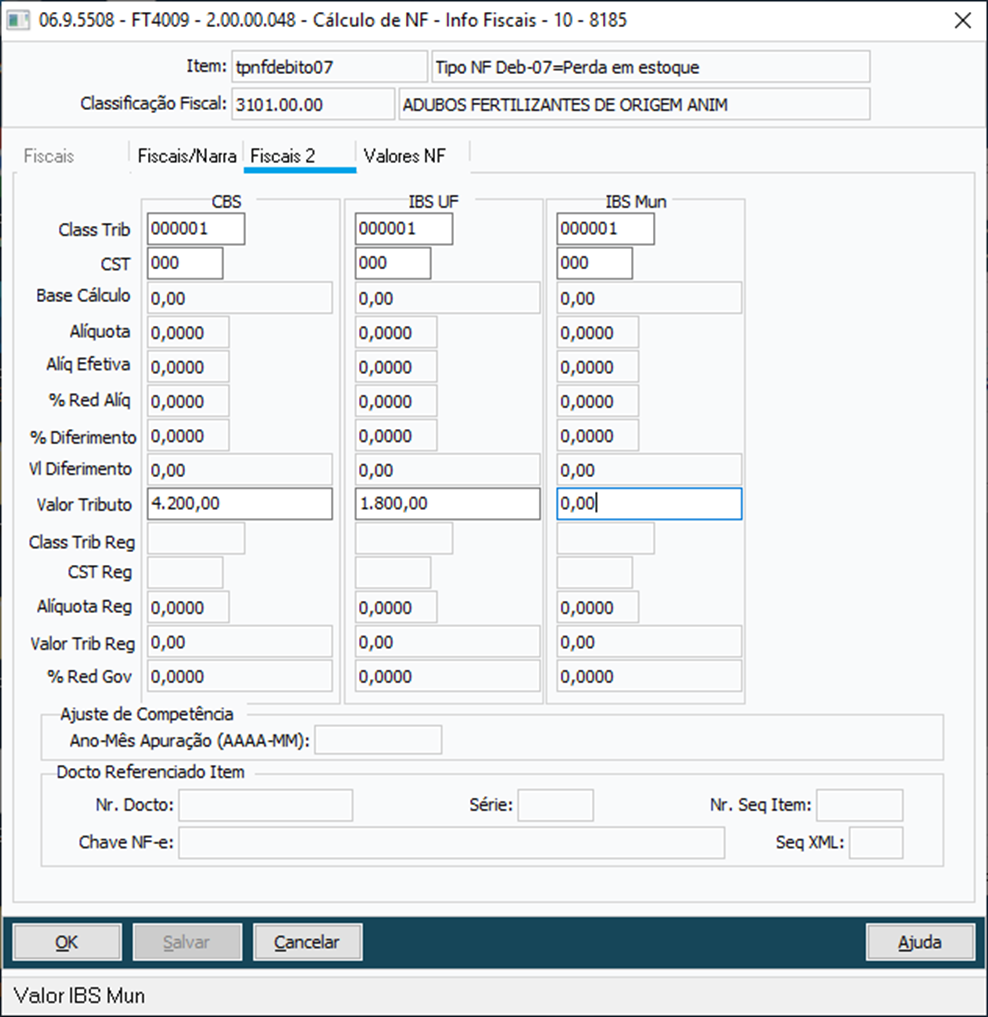Click the IBS Mun Alíq Efetiva field

[x=597, y=366]
